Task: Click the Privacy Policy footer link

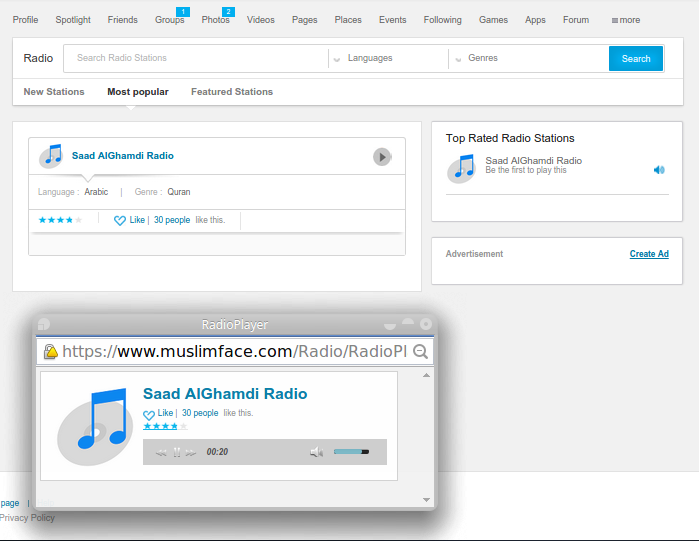Action: 27,518
